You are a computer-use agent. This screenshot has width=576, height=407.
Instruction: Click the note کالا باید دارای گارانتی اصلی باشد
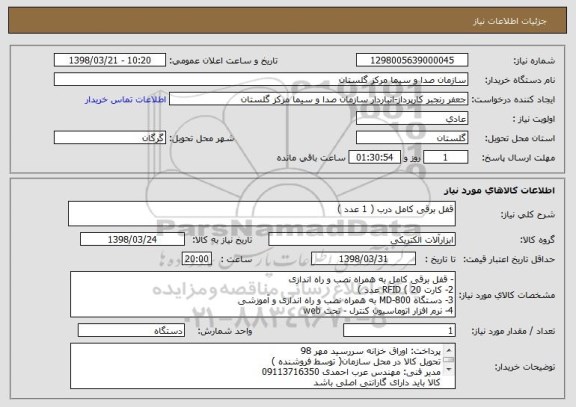click(x=377, y=383)
